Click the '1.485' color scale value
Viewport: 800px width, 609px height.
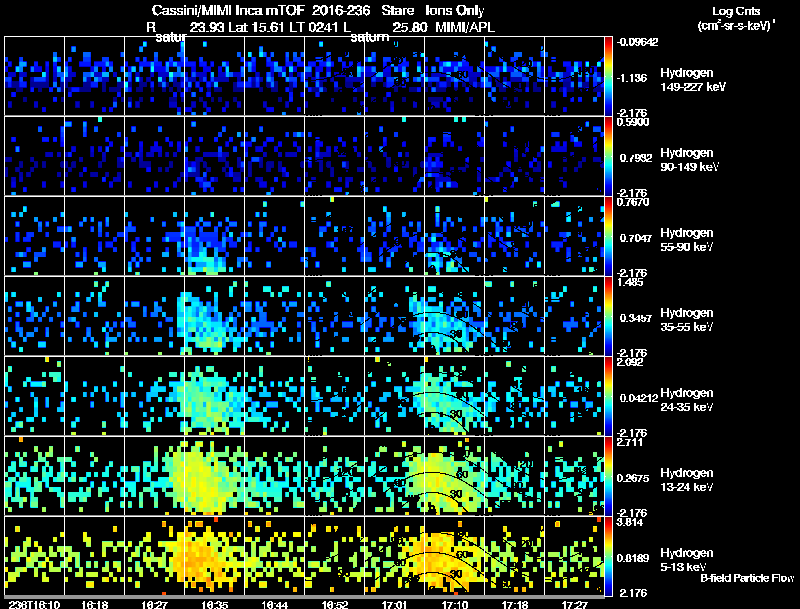[x=631, y=283]
